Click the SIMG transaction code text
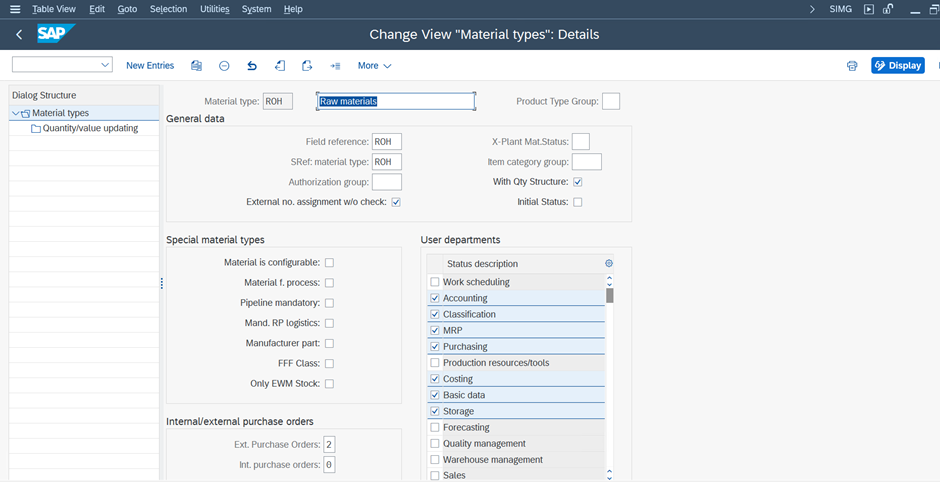The height and width of the screenshot is (482, 940). coord(840,9)
